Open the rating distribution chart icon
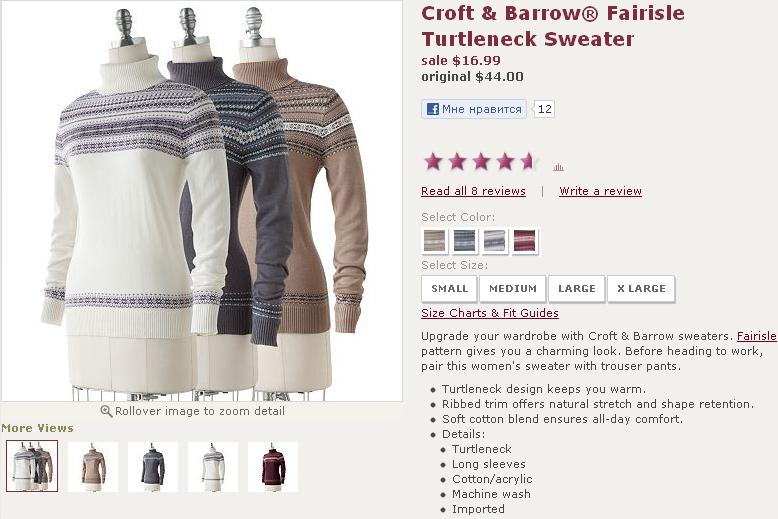Screen dimensions: 778x519 tap(558, 167)
